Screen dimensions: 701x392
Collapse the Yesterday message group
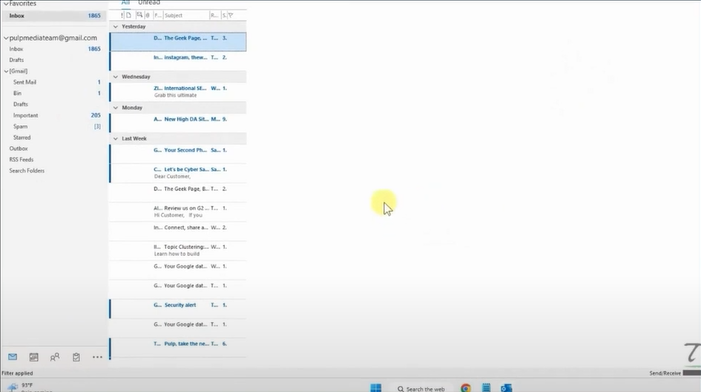[116, 27]
